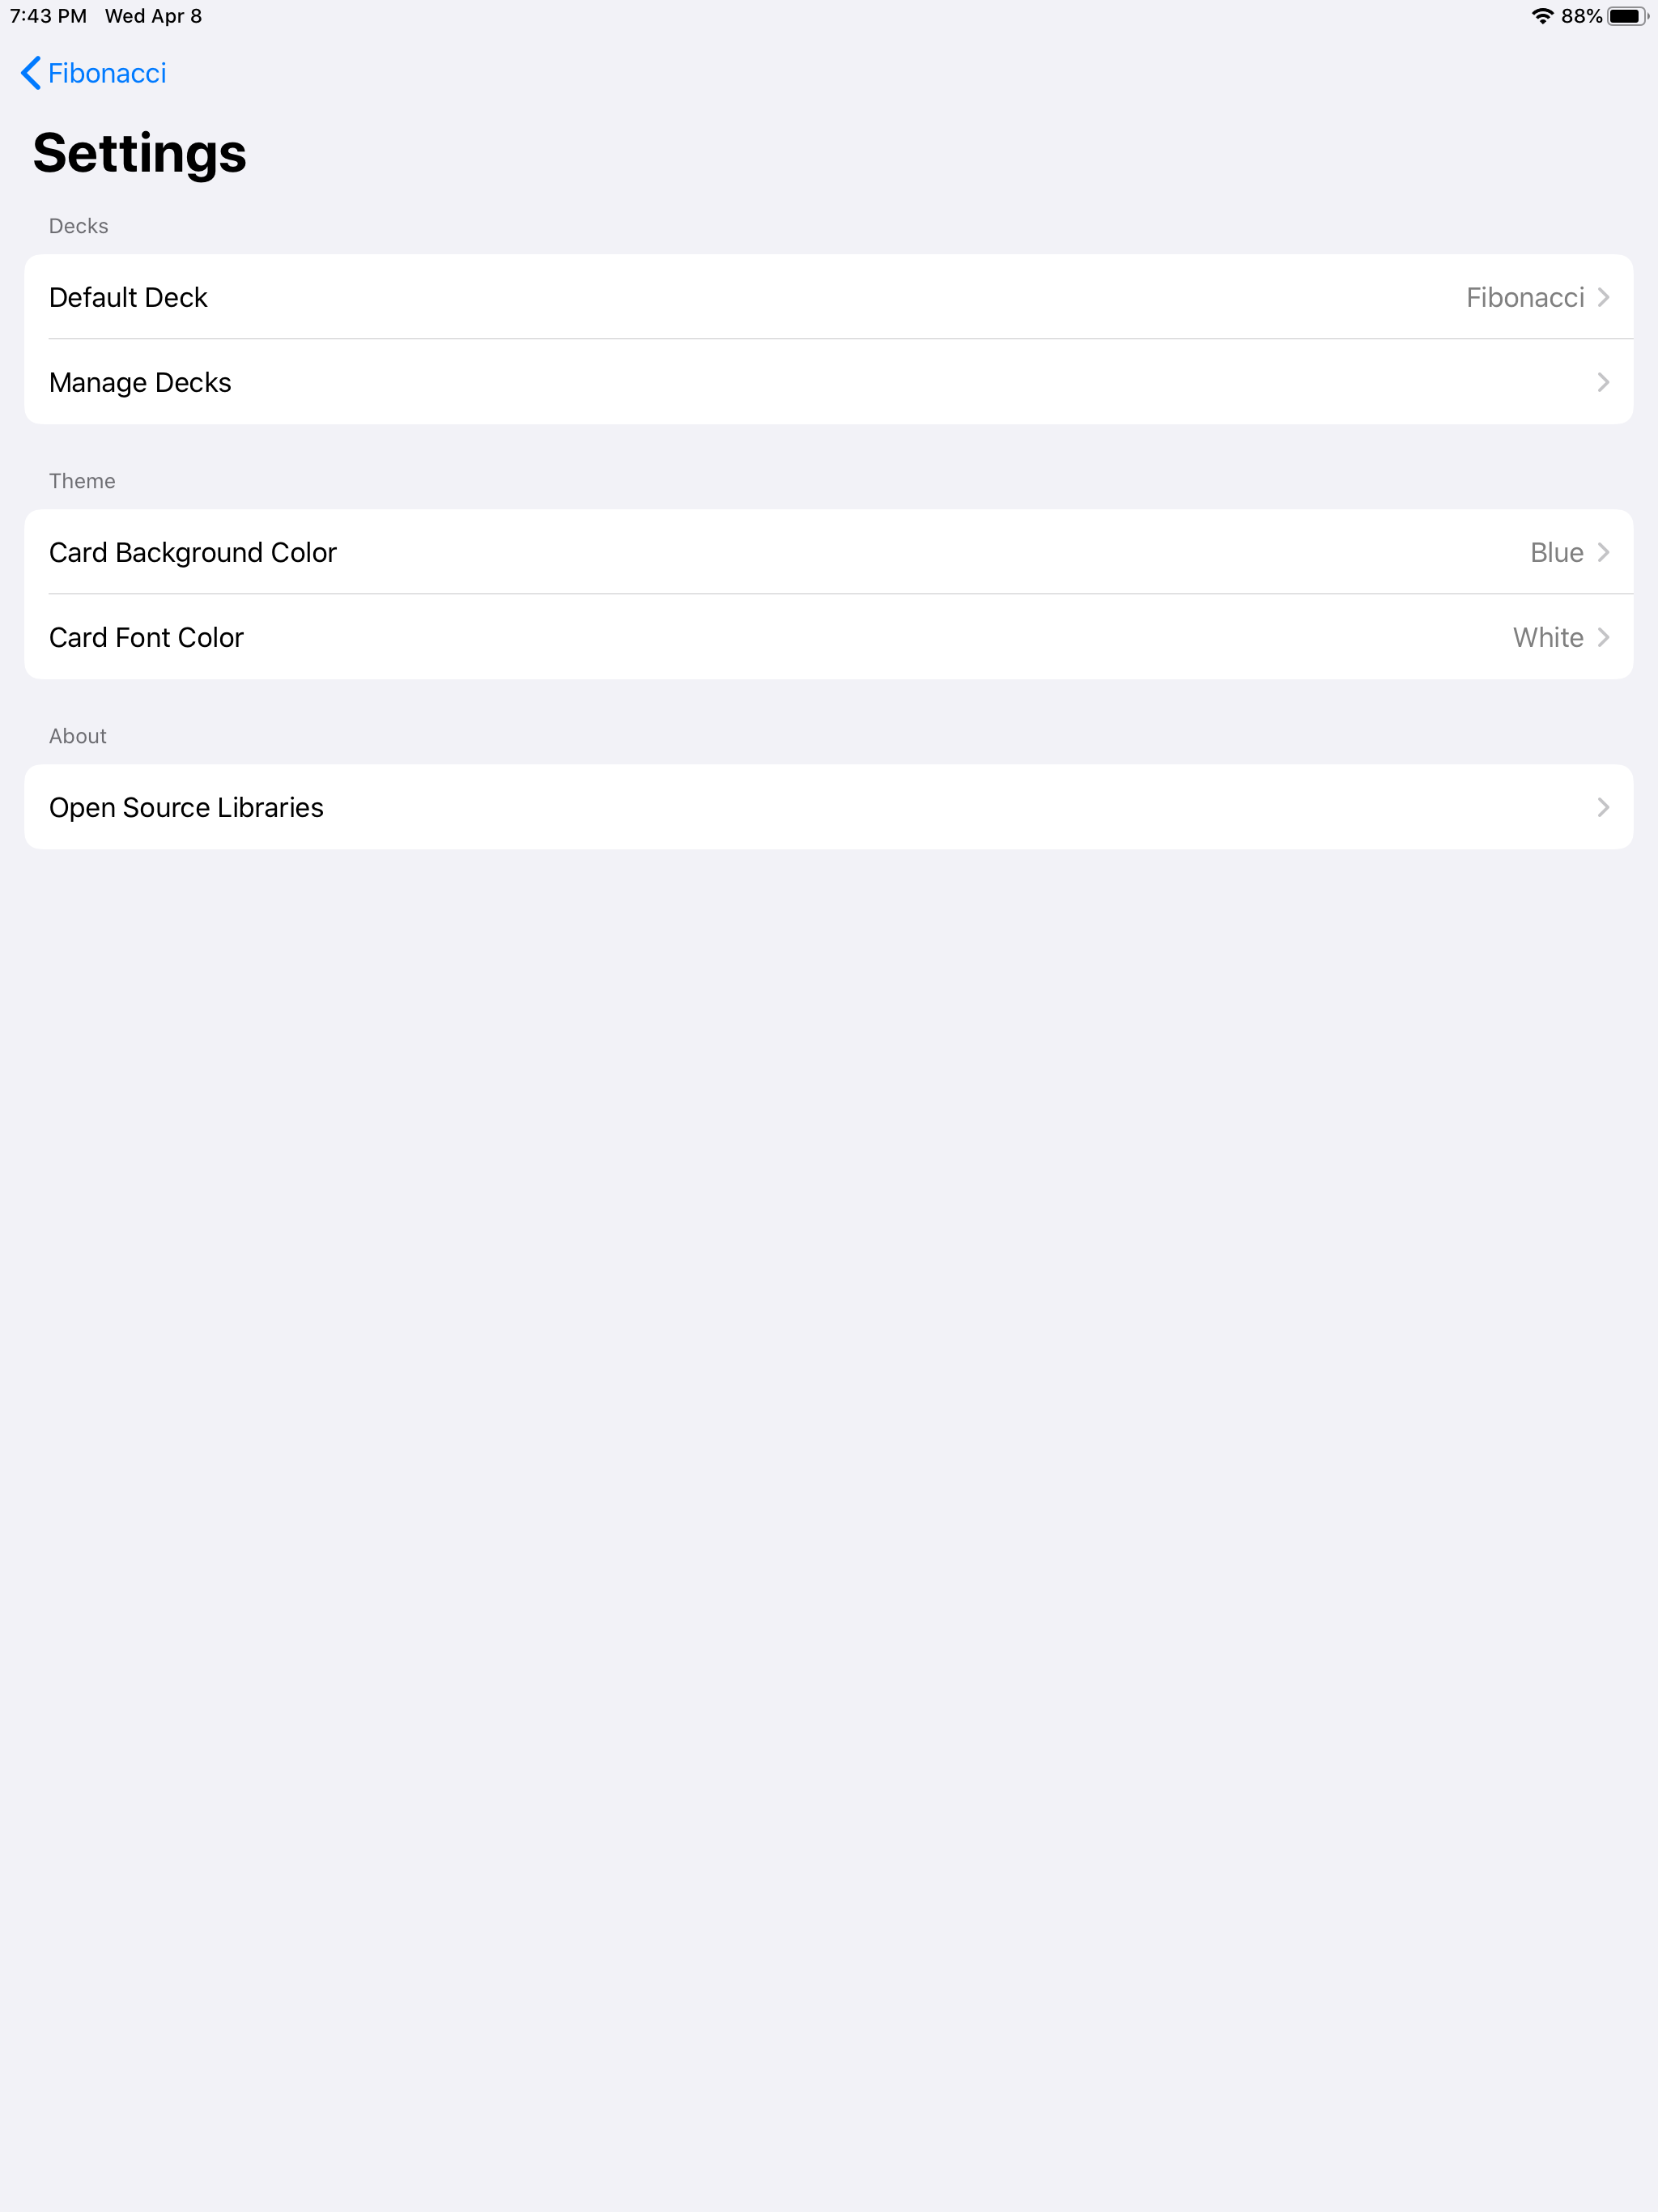Tap the Wed Apr 8 date

[153, 16]
